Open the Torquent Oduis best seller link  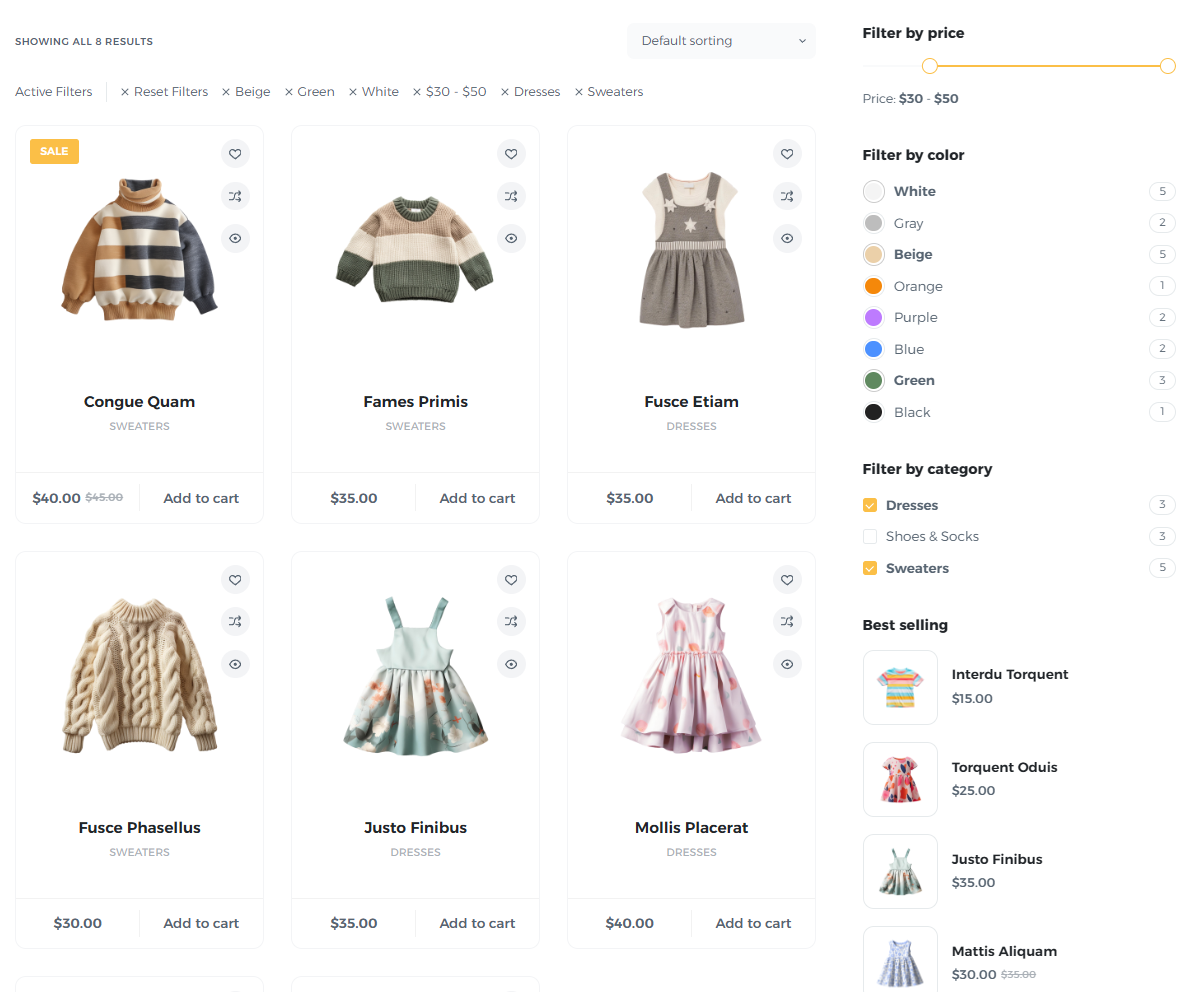pyautogui.click(x=1004, y=767)
